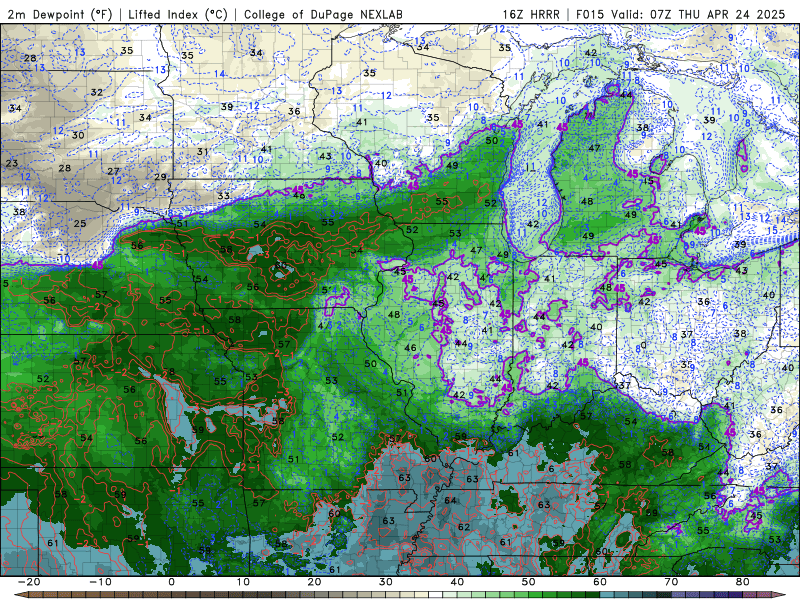This screenshot has width=800, height=600.
Task: Click the "64" dewpoint value on the map
Action: click(450, 500)
